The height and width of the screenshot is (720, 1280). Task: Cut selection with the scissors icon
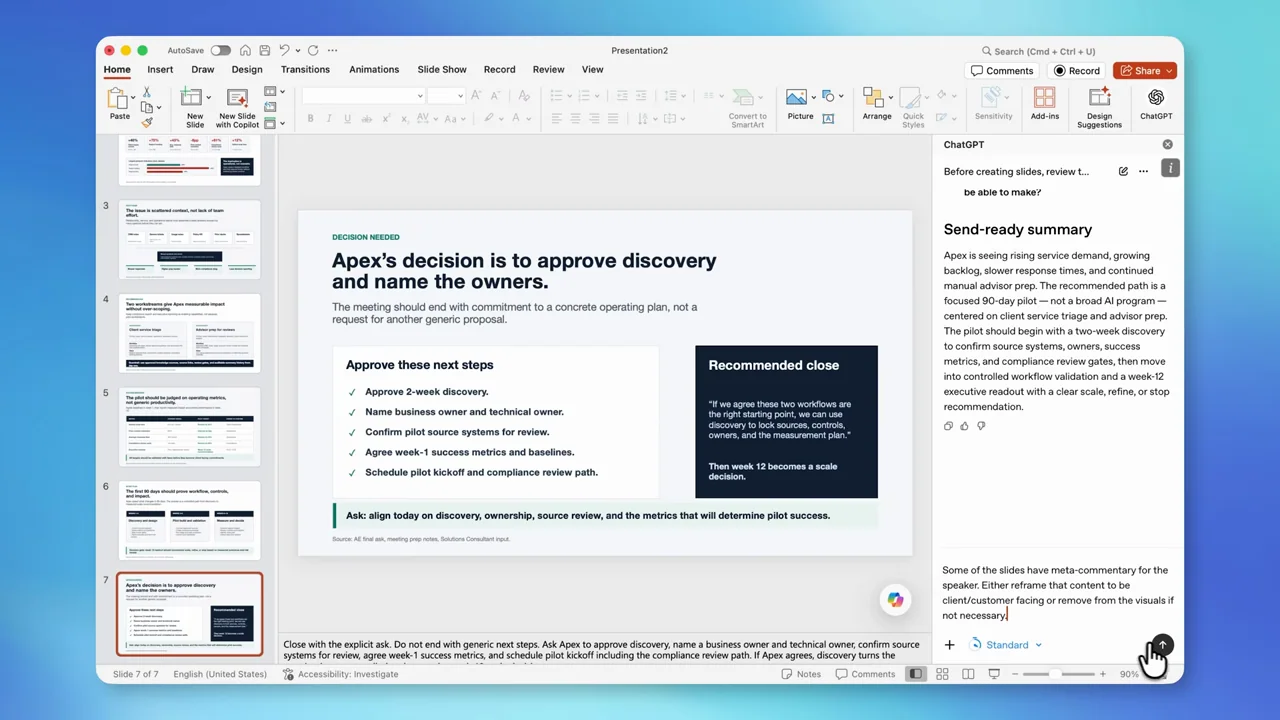(x=146, y=92)
